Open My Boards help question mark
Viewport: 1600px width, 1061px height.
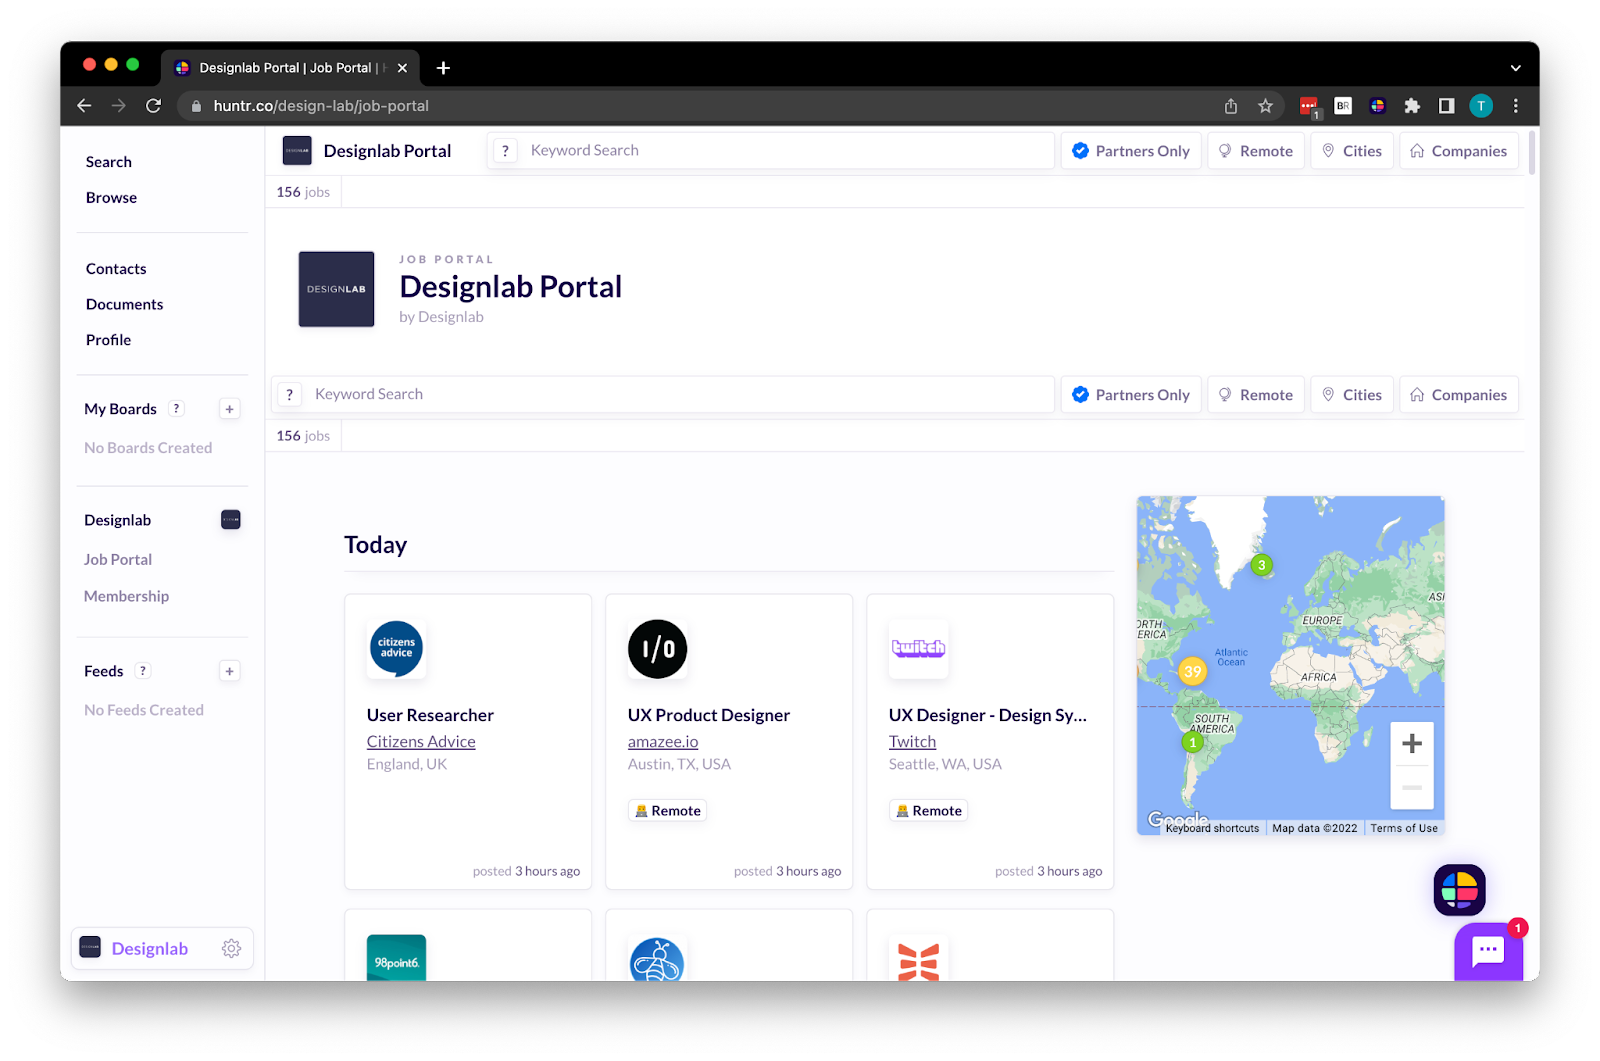[176, 408]
